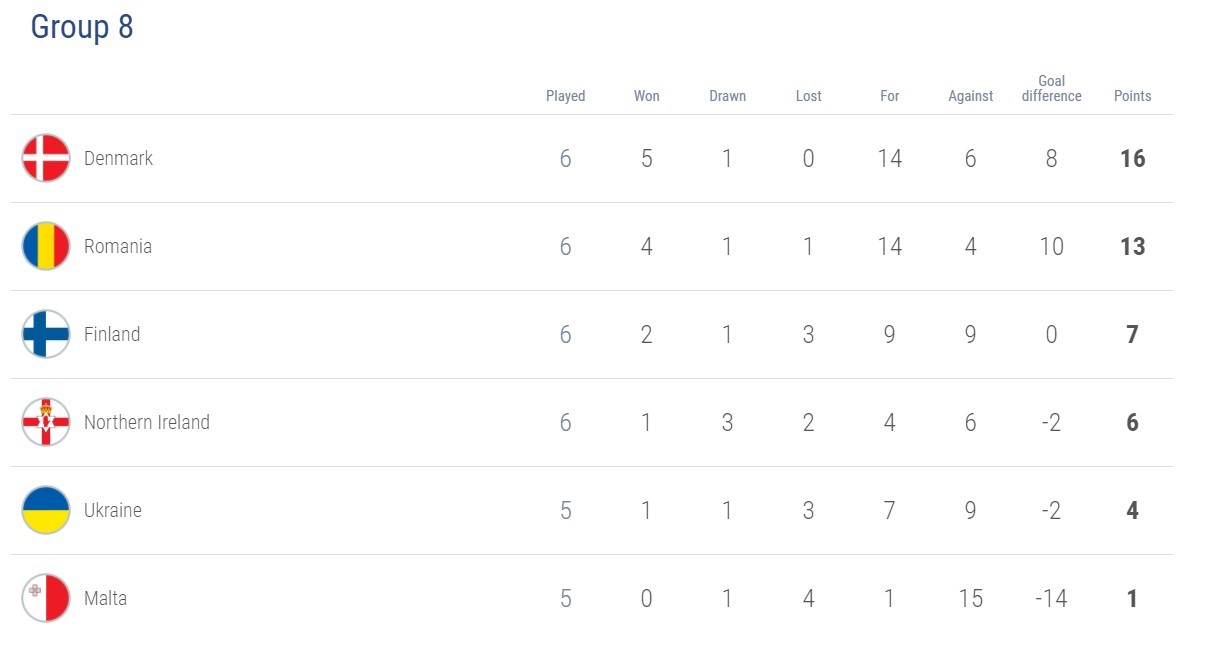Open the Malta team name link
1215x655 pixels.
(x=105, y=598)
